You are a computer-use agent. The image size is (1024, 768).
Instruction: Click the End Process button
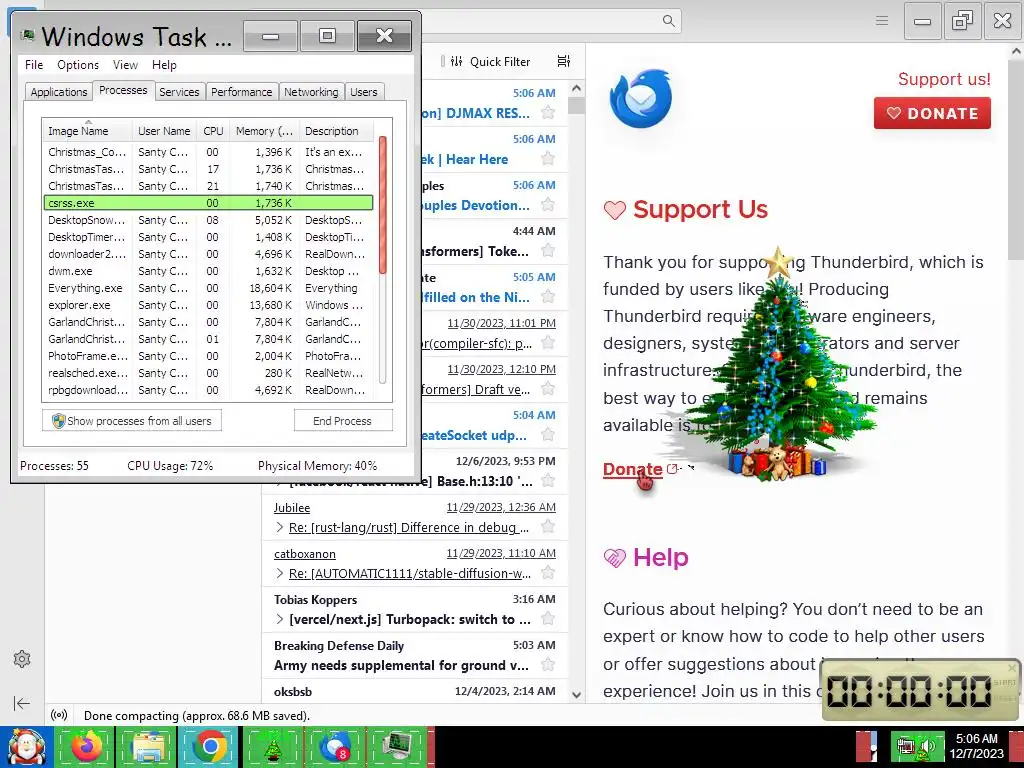click(343, 421)
